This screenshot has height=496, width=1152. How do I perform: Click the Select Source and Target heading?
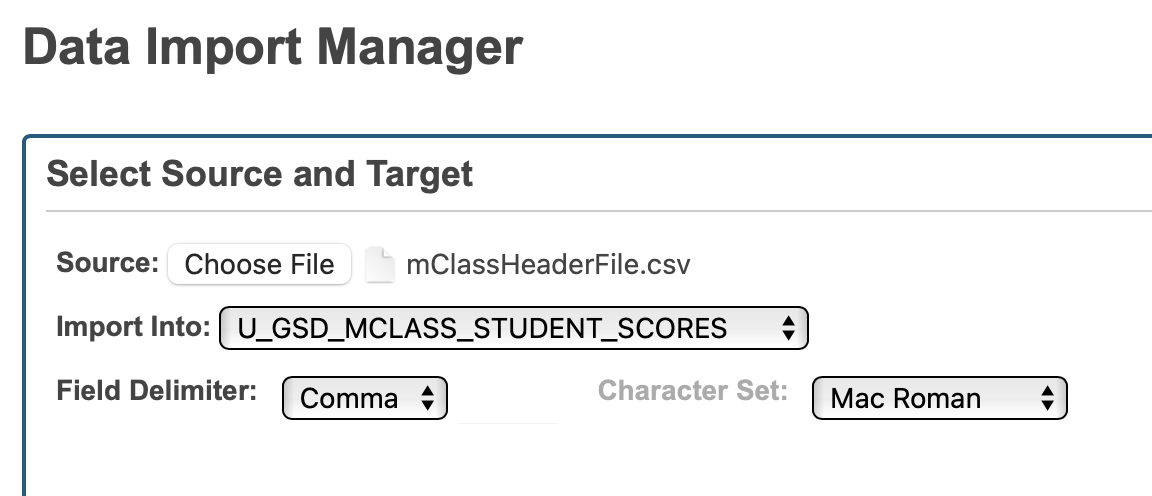tap(260, 174)
